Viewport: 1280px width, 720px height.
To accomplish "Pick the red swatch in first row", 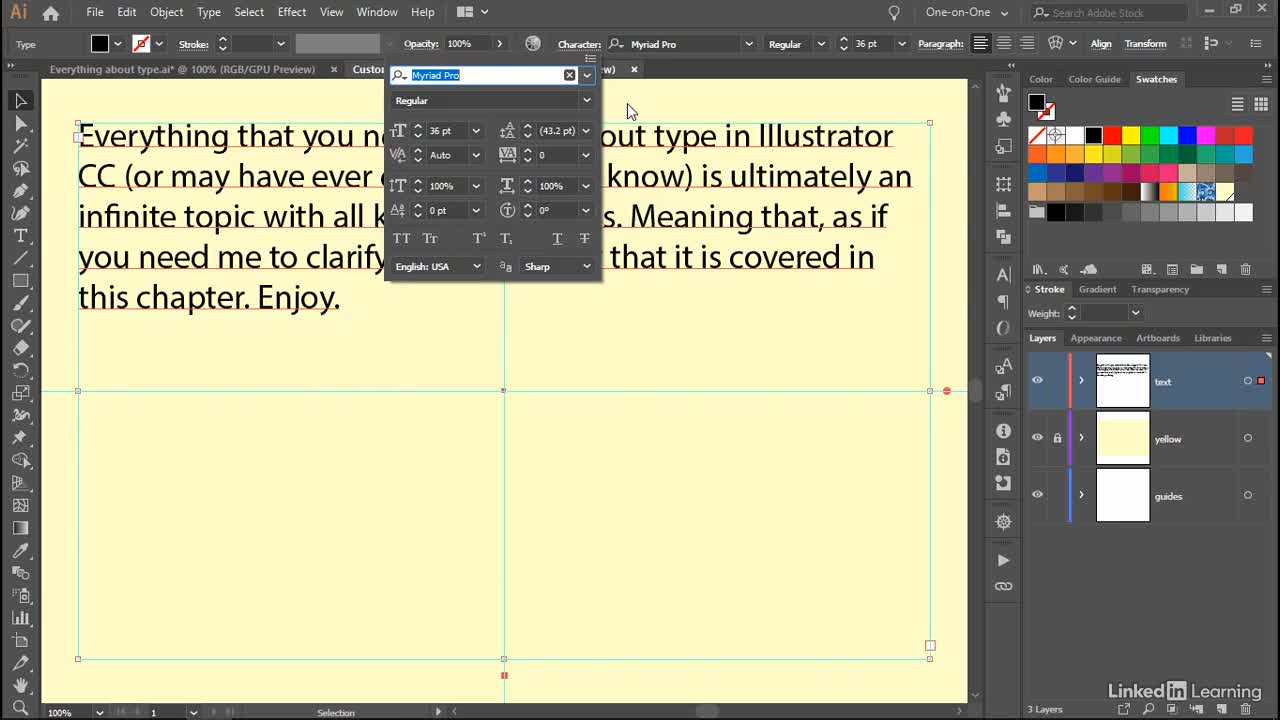I will coord(1111,135).
